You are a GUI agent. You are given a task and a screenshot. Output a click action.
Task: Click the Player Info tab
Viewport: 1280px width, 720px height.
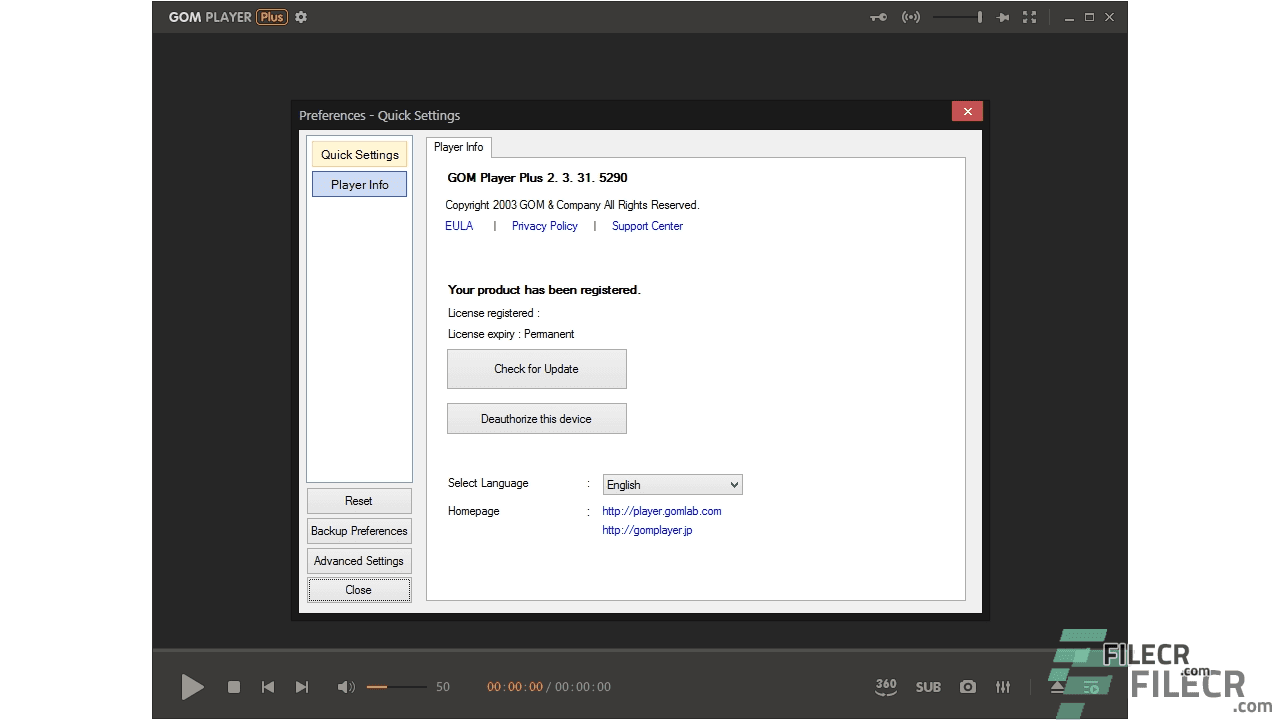point(458,147)
